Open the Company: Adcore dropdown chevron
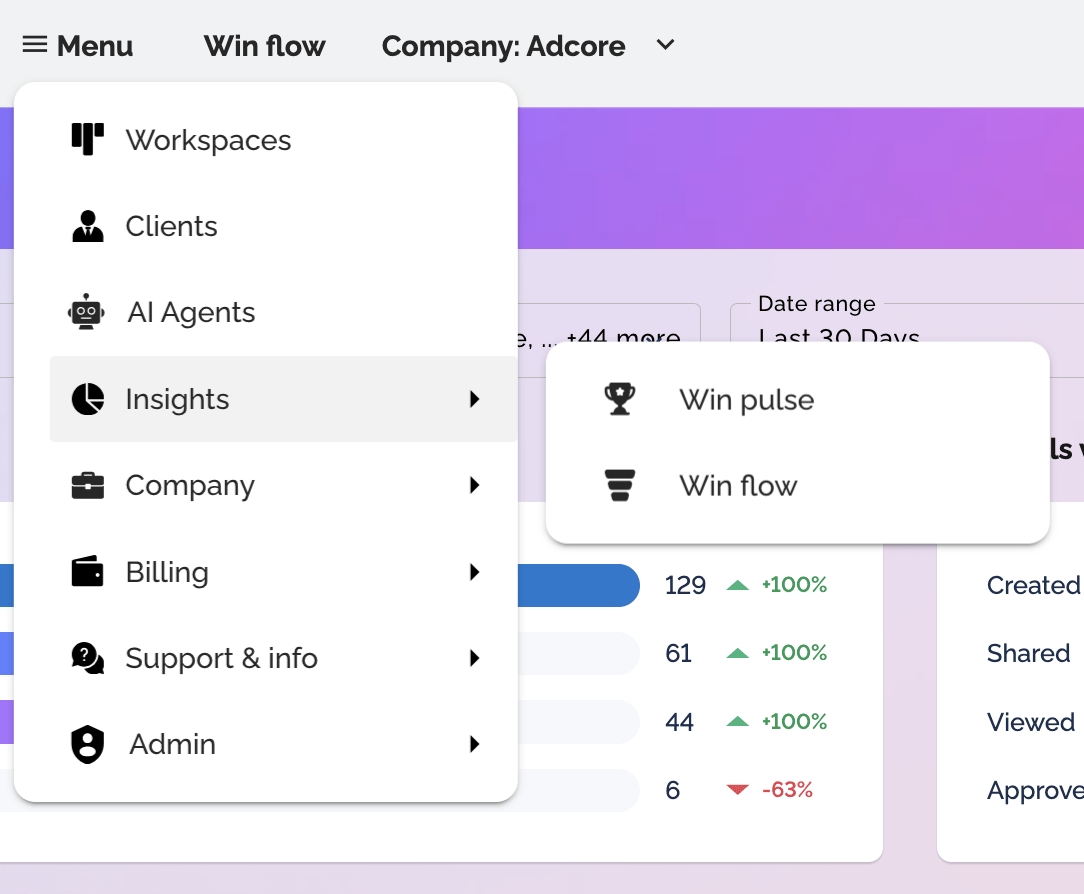Screen dimensions: 1084x894 (x=666, y=45)
